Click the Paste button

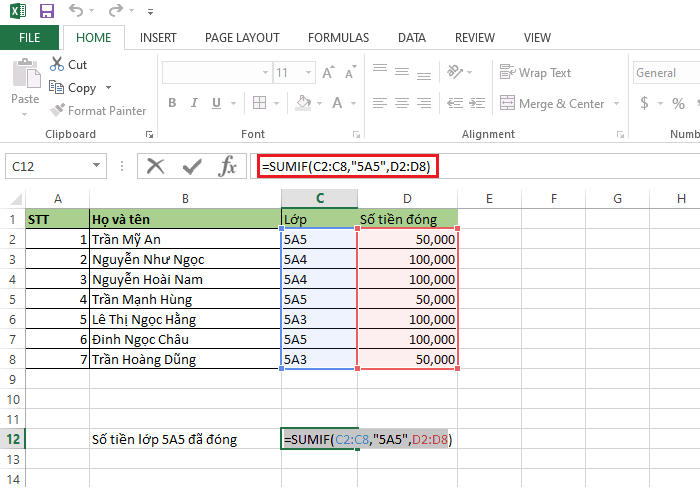pyautogui.click(x=25, y=86)
